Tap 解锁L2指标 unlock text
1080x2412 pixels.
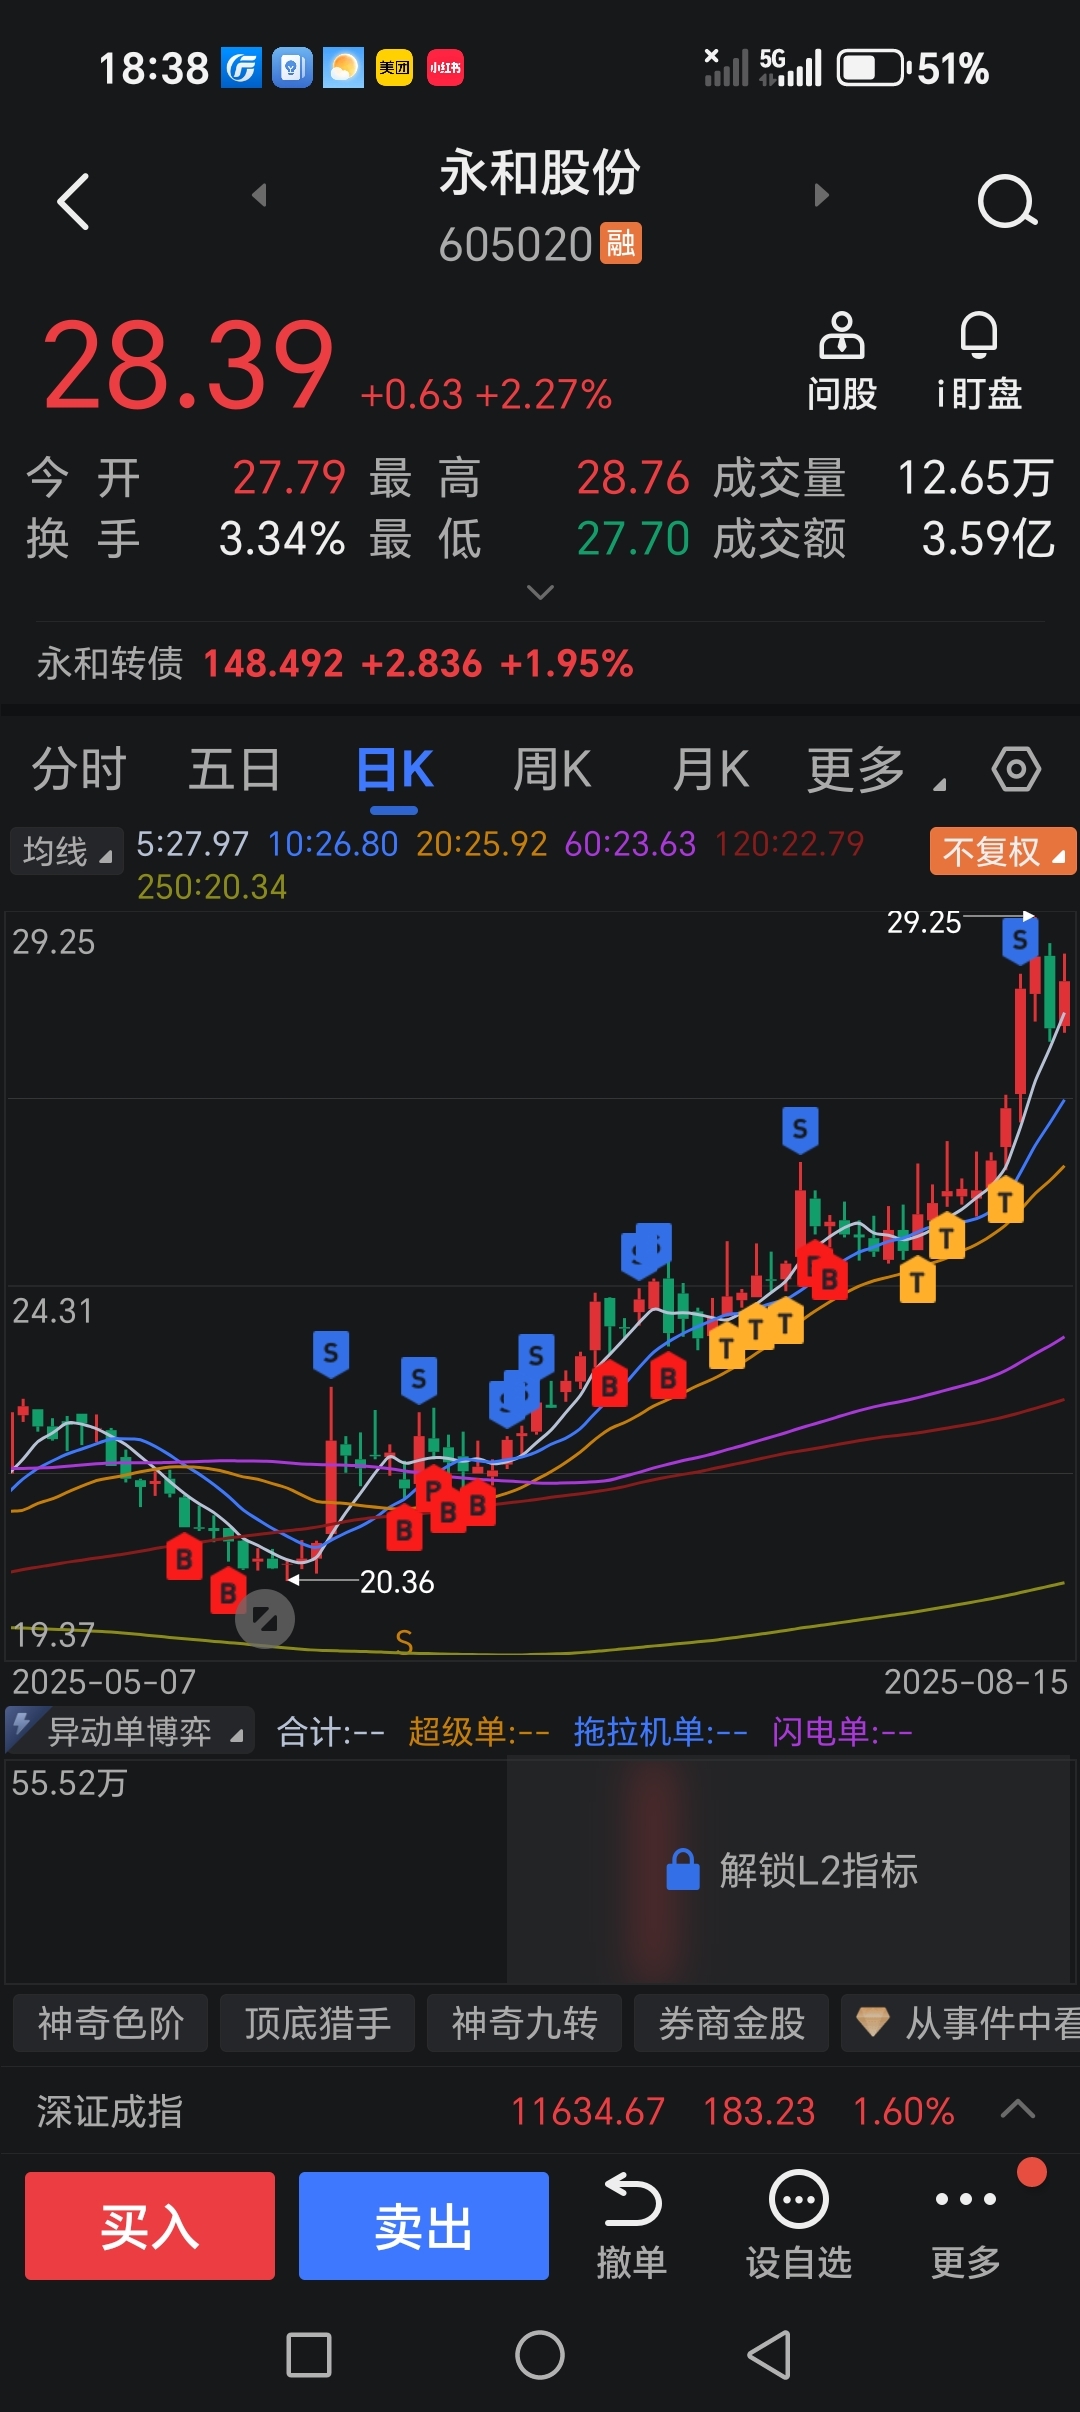[x=819, y=1870]
